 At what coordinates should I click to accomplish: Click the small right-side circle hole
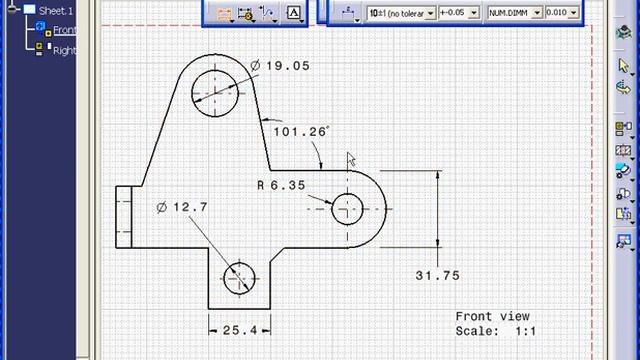click(x=347, y=209)
